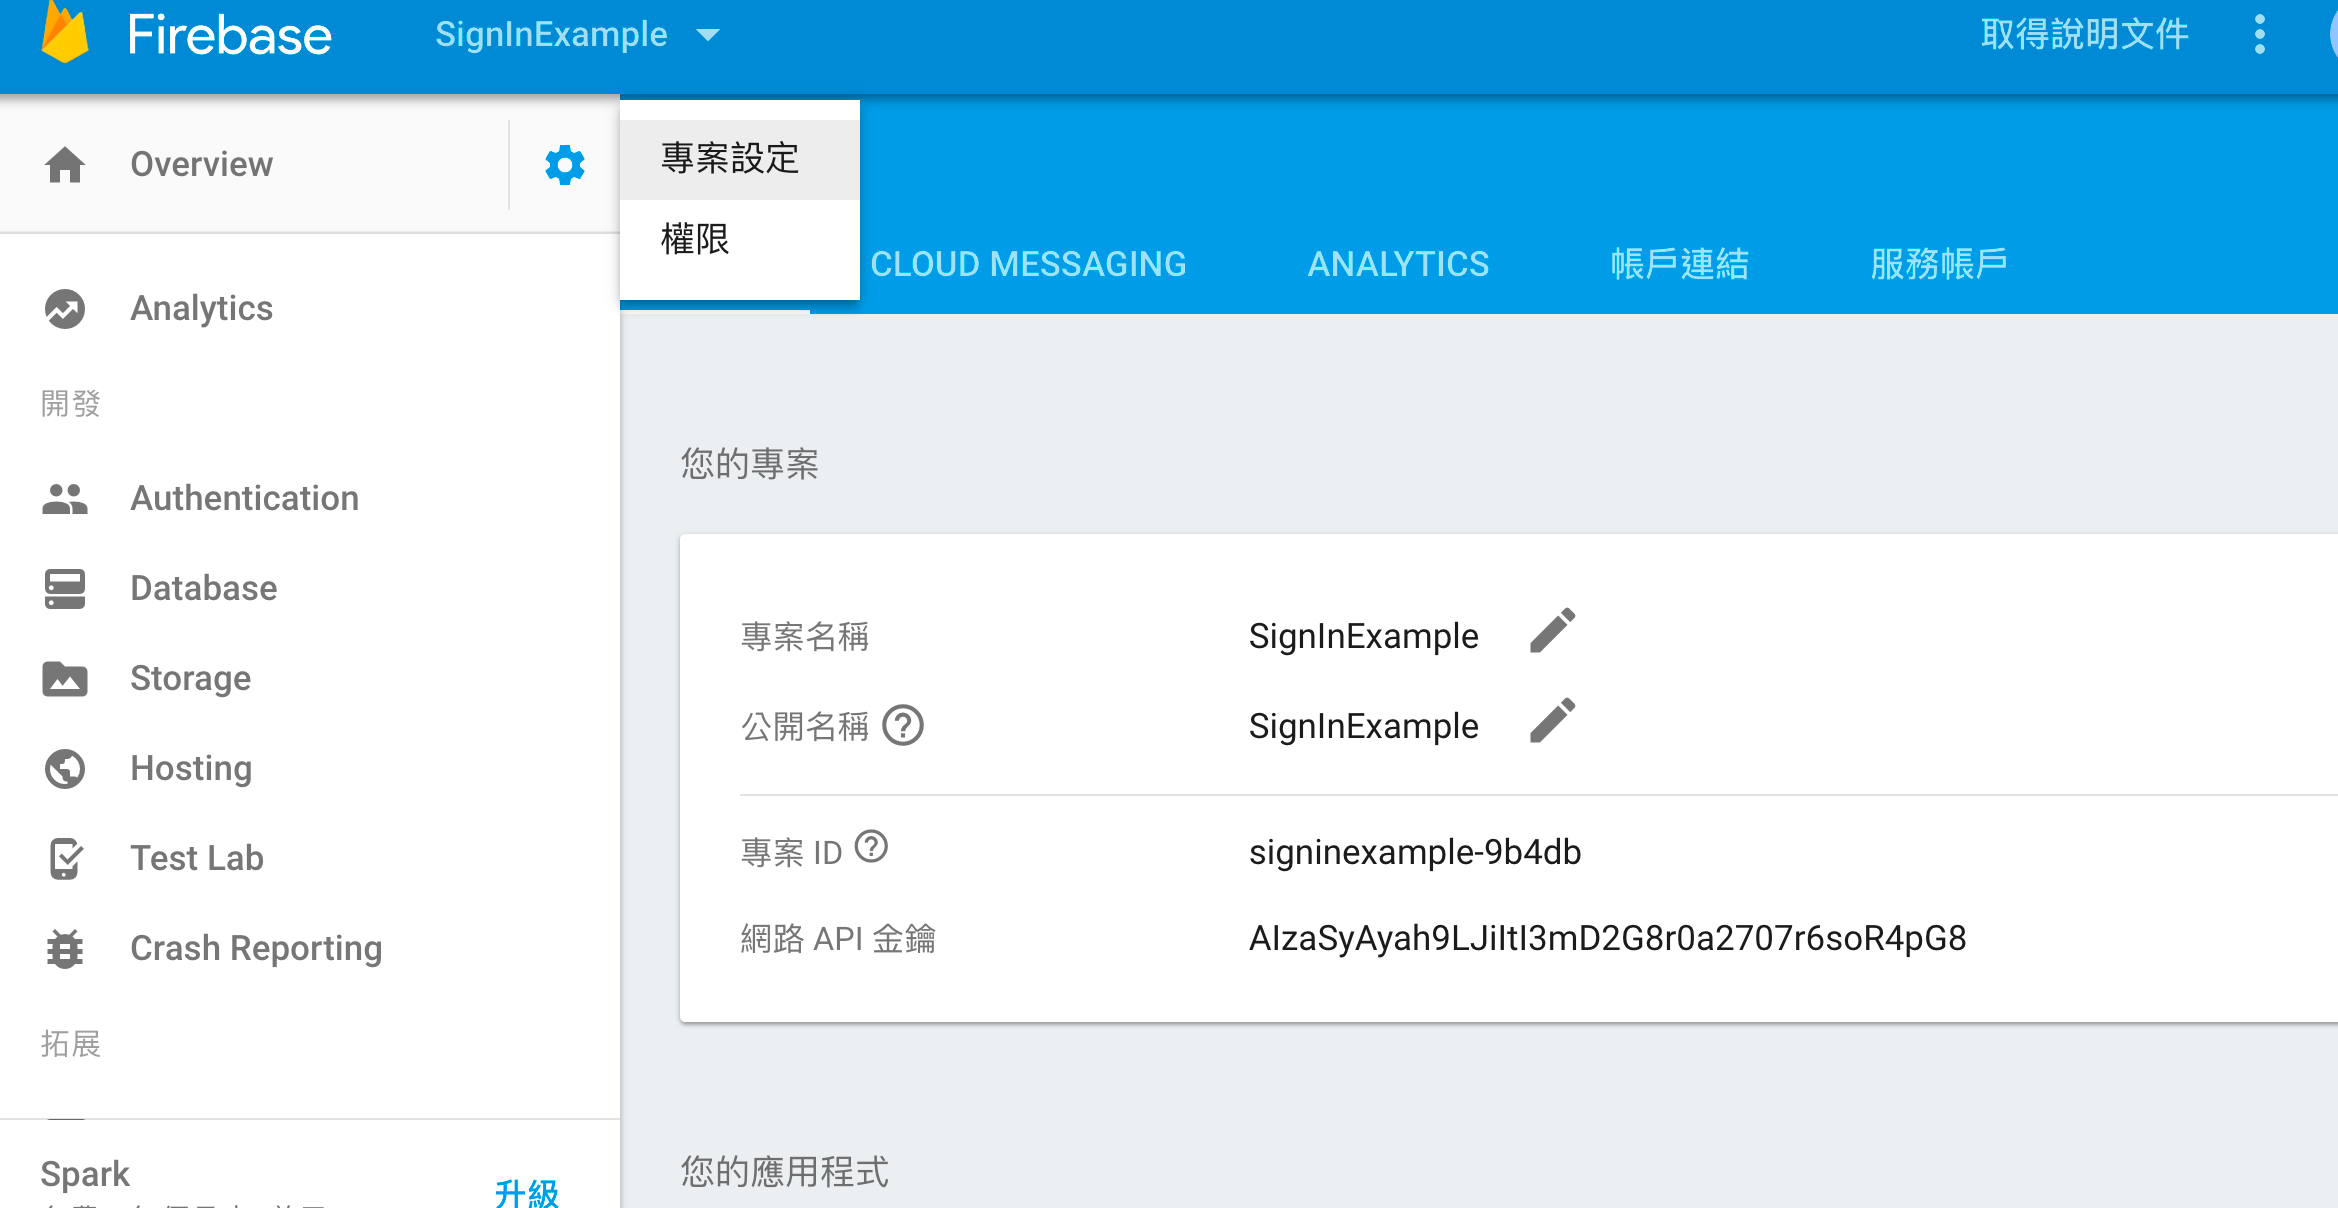Open Authentication sidebar label

pos(245,498)
